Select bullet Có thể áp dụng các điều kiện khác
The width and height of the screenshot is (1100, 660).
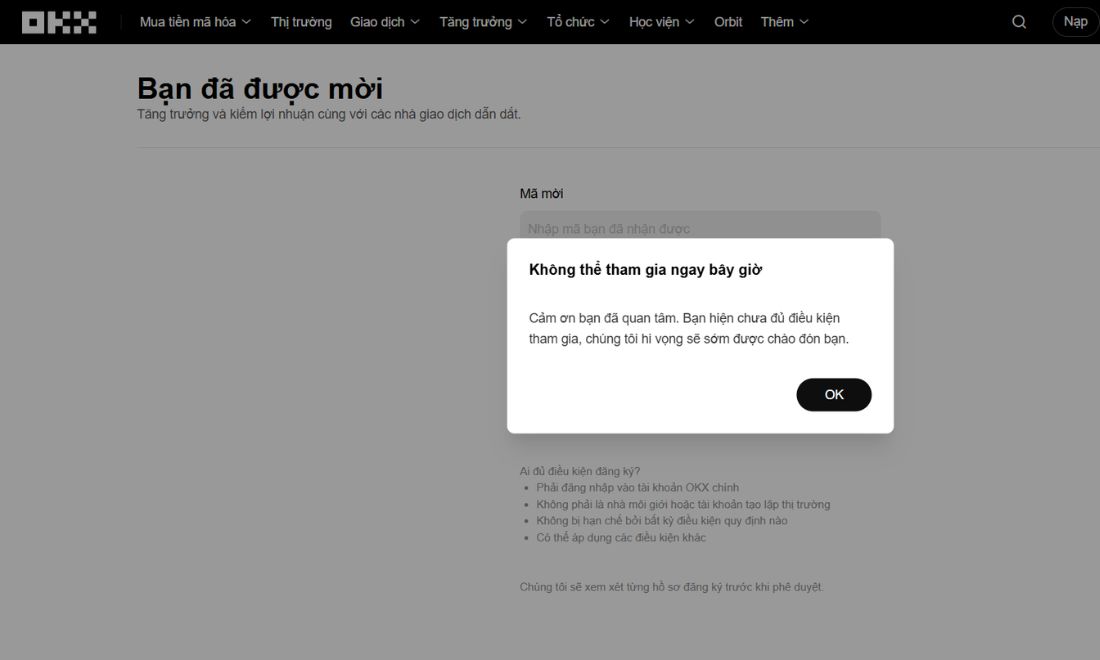pyautogui.click(x=621, y=537)
